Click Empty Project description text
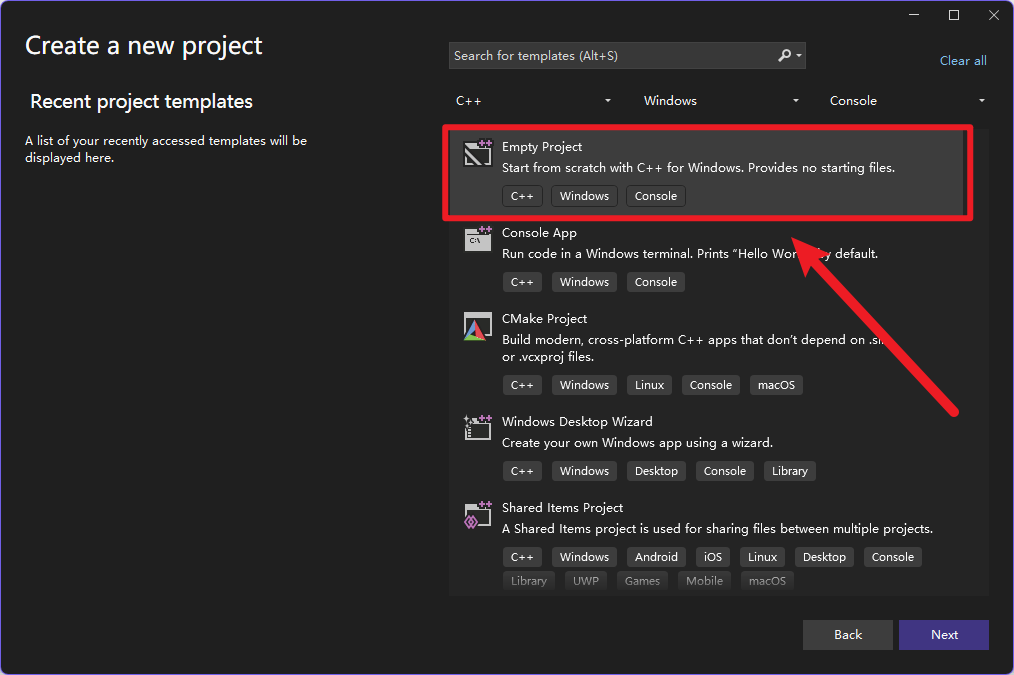The image size is (1014, 675). tap(698, 167)
